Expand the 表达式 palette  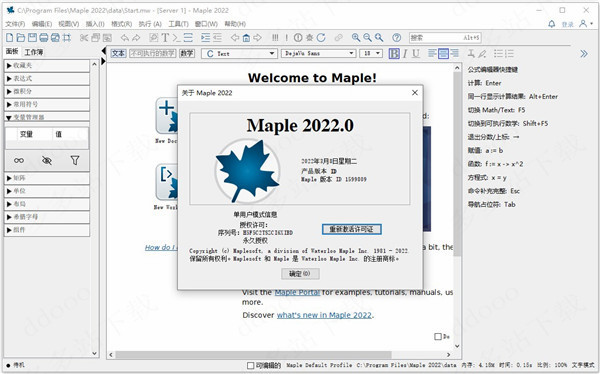click(47, 78)
